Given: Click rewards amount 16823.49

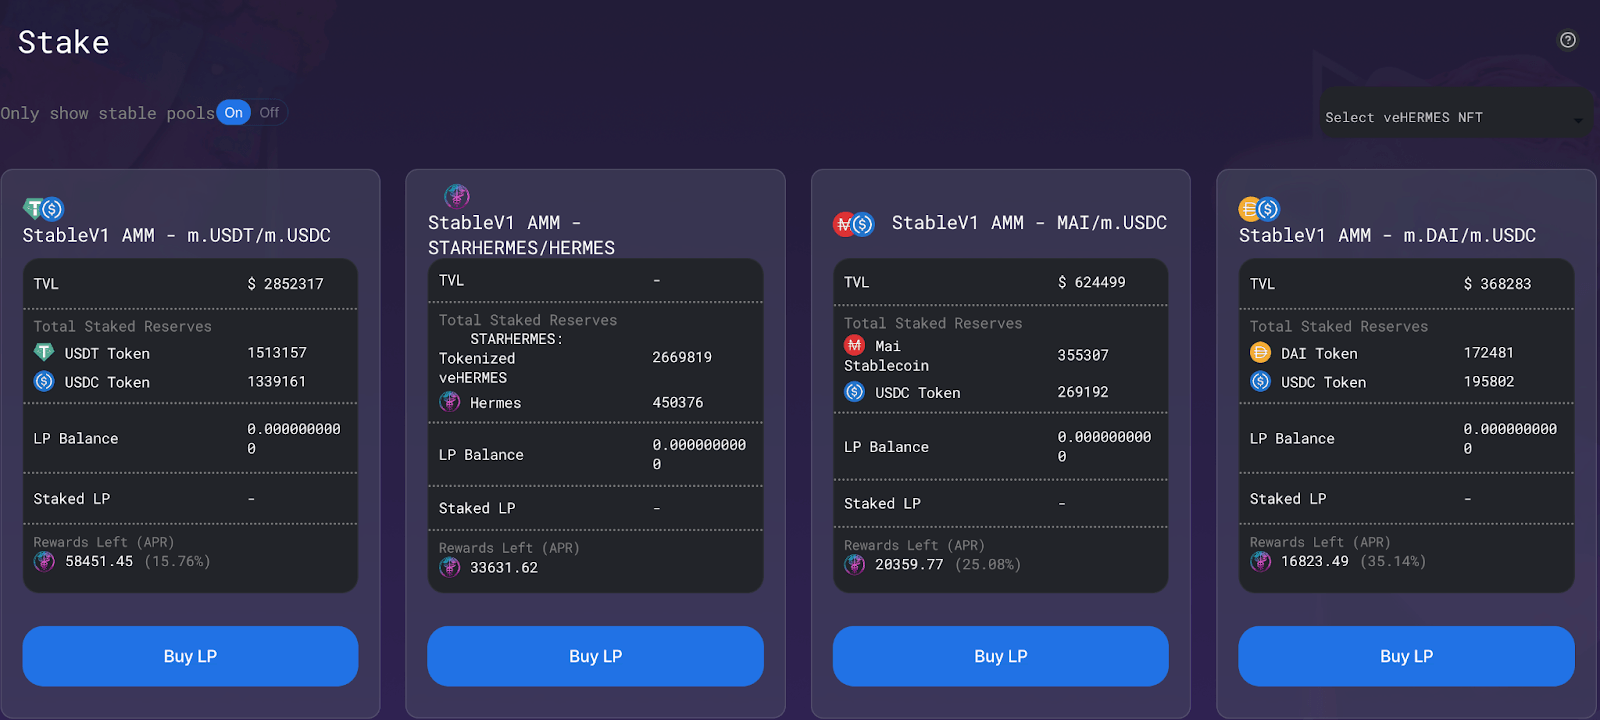Looking at the screenshot, I should (x=1315, y=561).
